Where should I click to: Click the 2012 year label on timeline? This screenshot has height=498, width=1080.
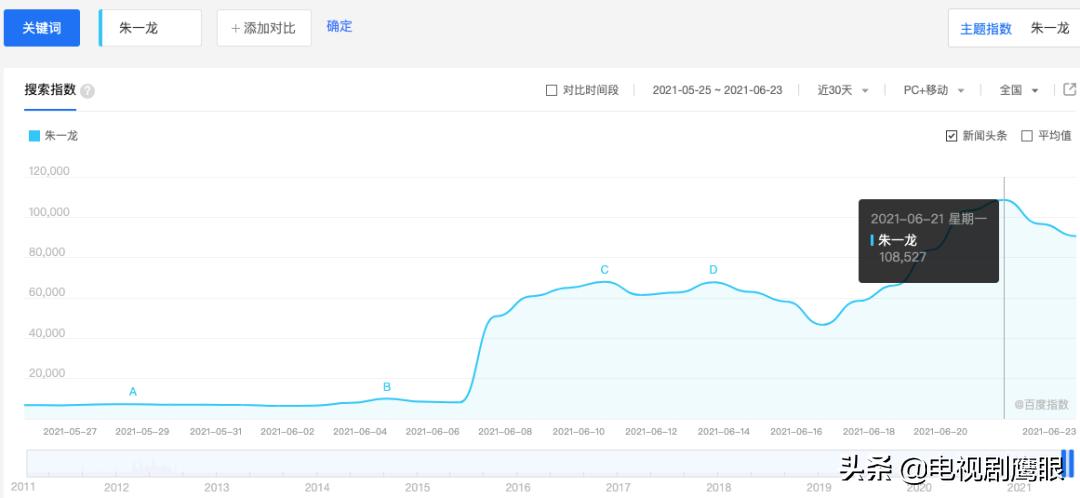point(116,487)
